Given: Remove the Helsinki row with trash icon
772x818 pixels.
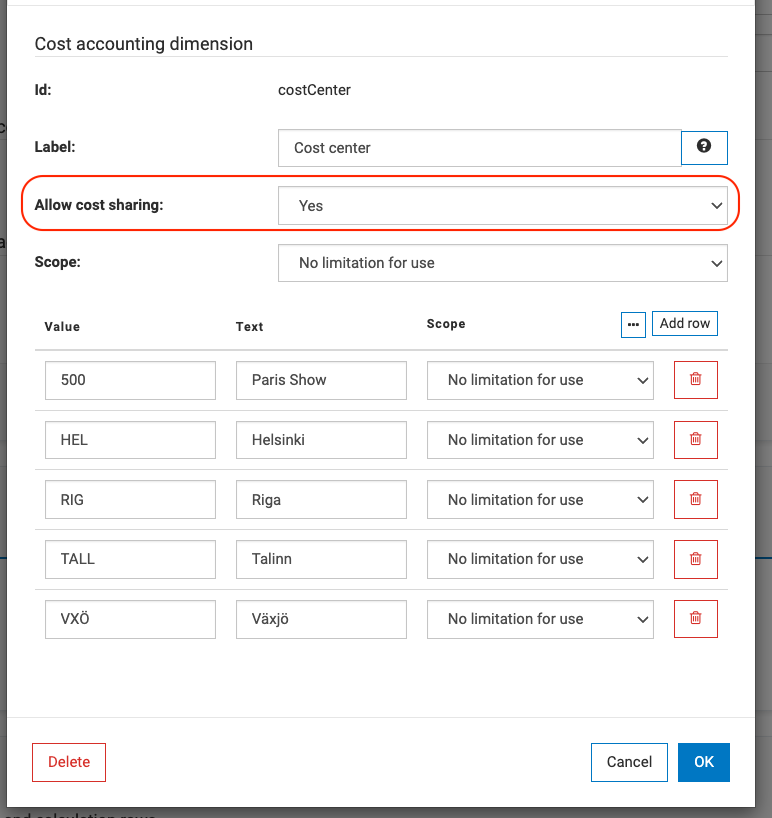Looking at the screenshot, I should (696, 440).
